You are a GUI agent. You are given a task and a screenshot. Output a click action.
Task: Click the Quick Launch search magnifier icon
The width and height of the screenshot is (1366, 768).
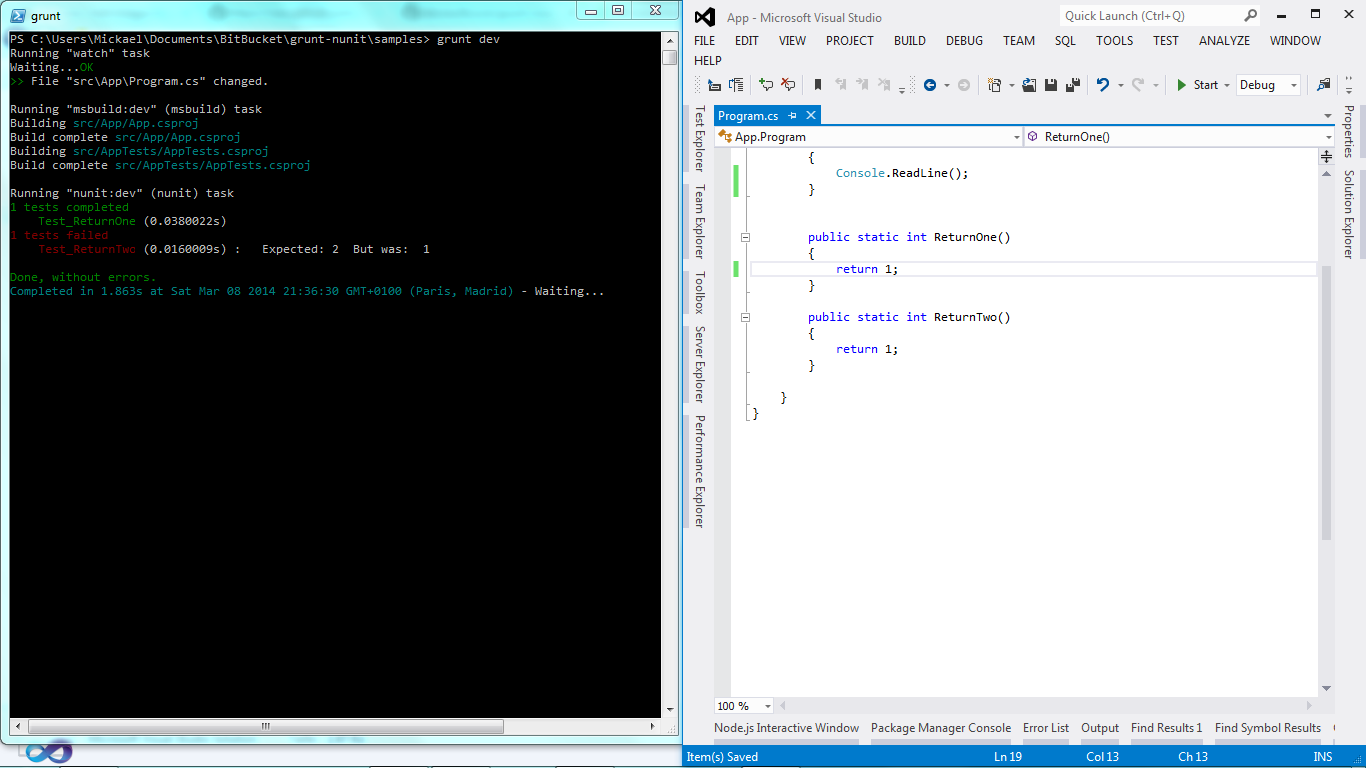[x=1250, y=16]
